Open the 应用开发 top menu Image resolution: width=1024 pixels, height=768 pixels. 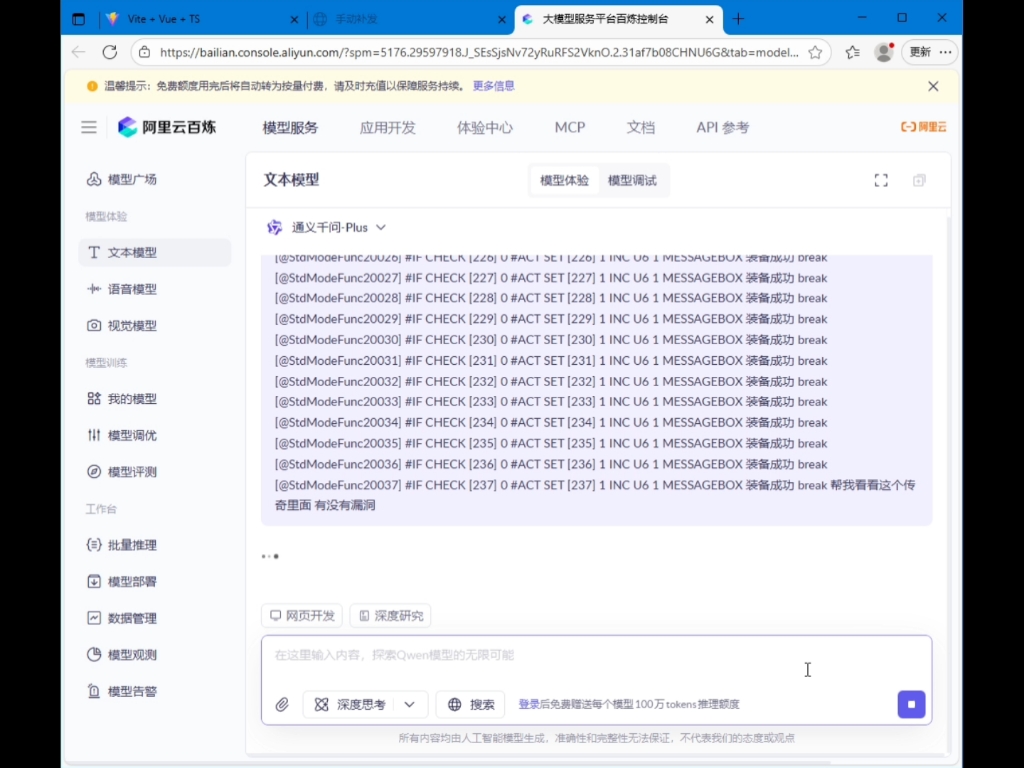click(387, 127)
